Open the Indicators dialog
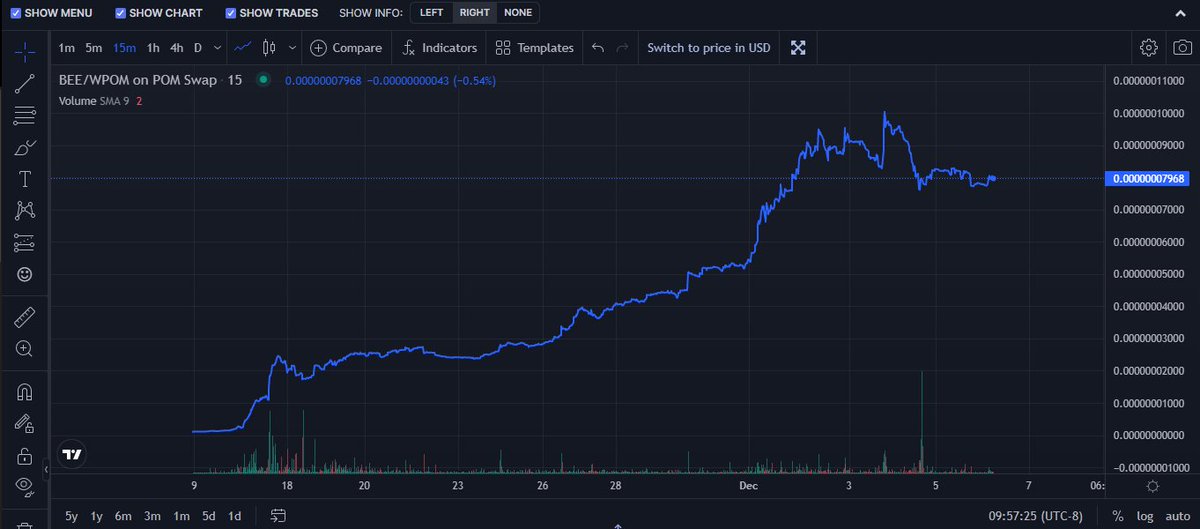This screenshot has width=1200, height=529. pyautogui.click(x=440, y=47)
